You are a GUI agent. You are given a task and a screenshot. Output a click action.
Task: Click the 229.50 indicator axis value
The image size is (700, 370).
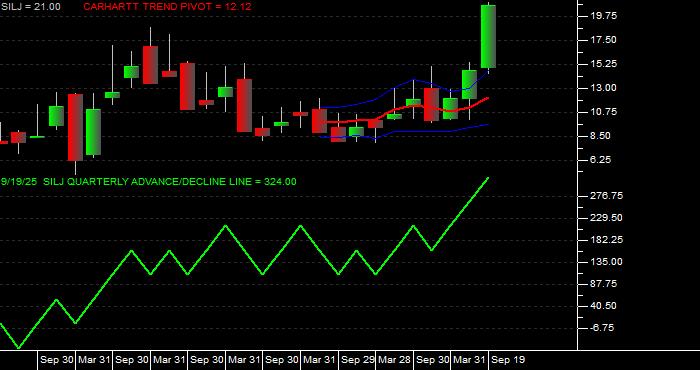coord(605,218)
